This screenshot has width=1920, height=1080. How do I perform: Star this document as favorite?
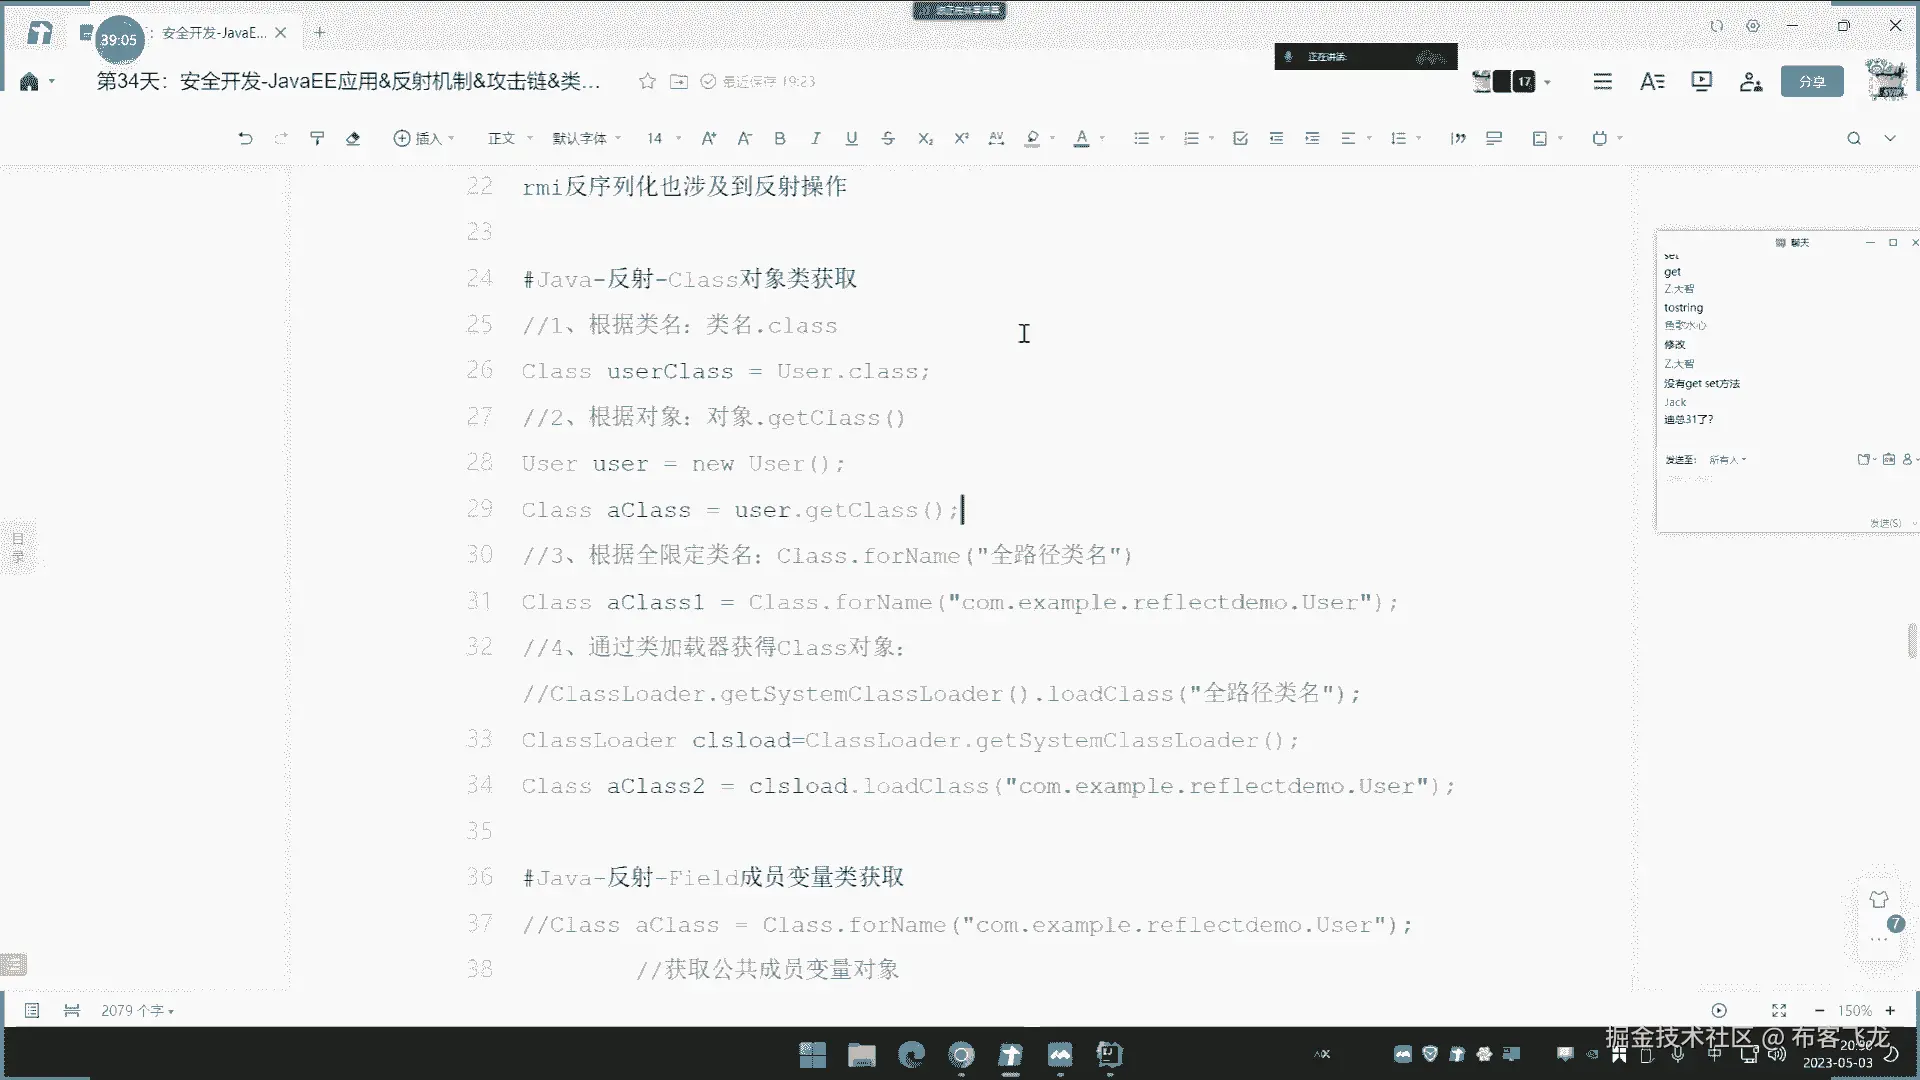click(x=647, y=81)
